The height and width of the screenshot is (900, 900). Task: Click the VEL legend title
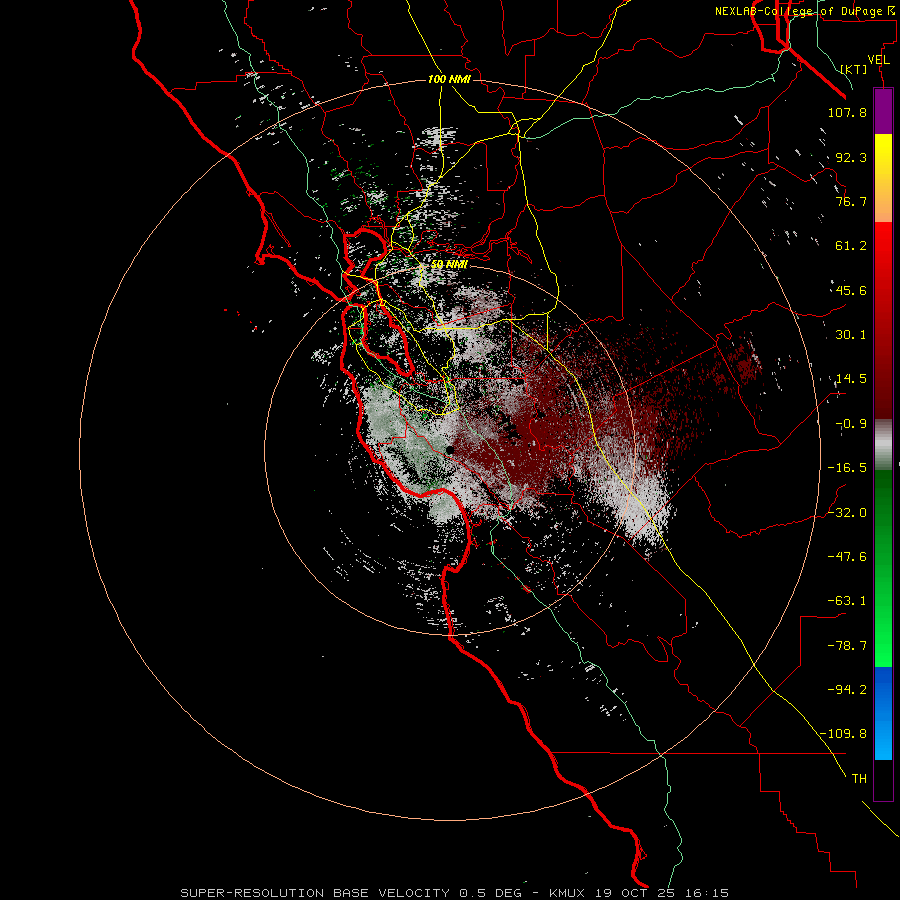[x=878, y=60]
